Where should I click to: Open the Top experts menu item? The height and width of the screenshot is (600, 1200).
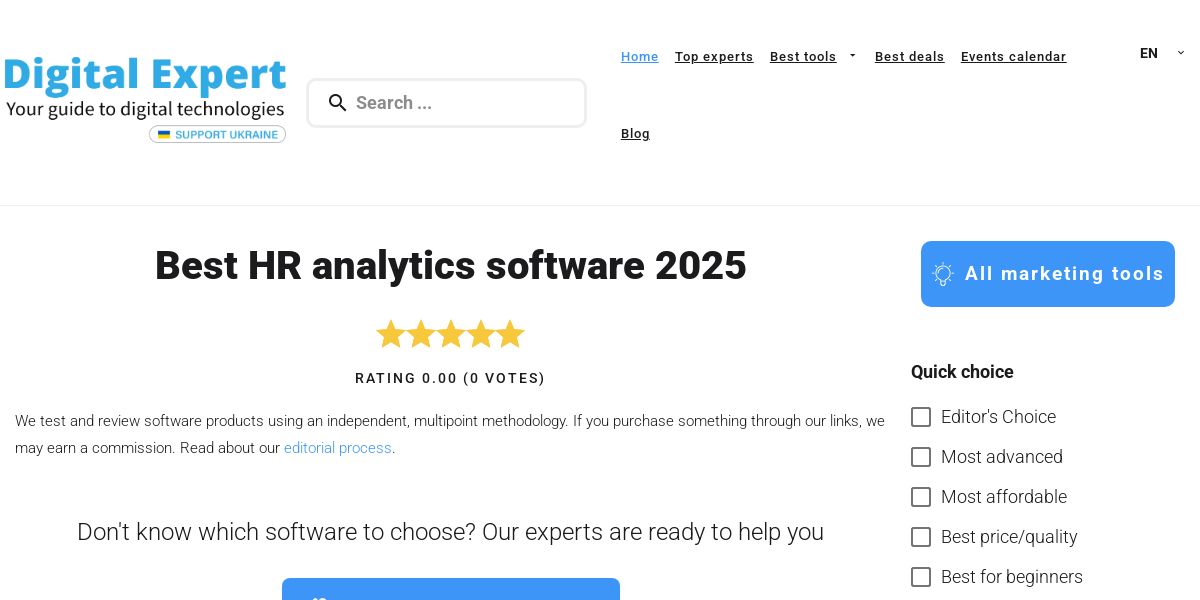[714, 57]
